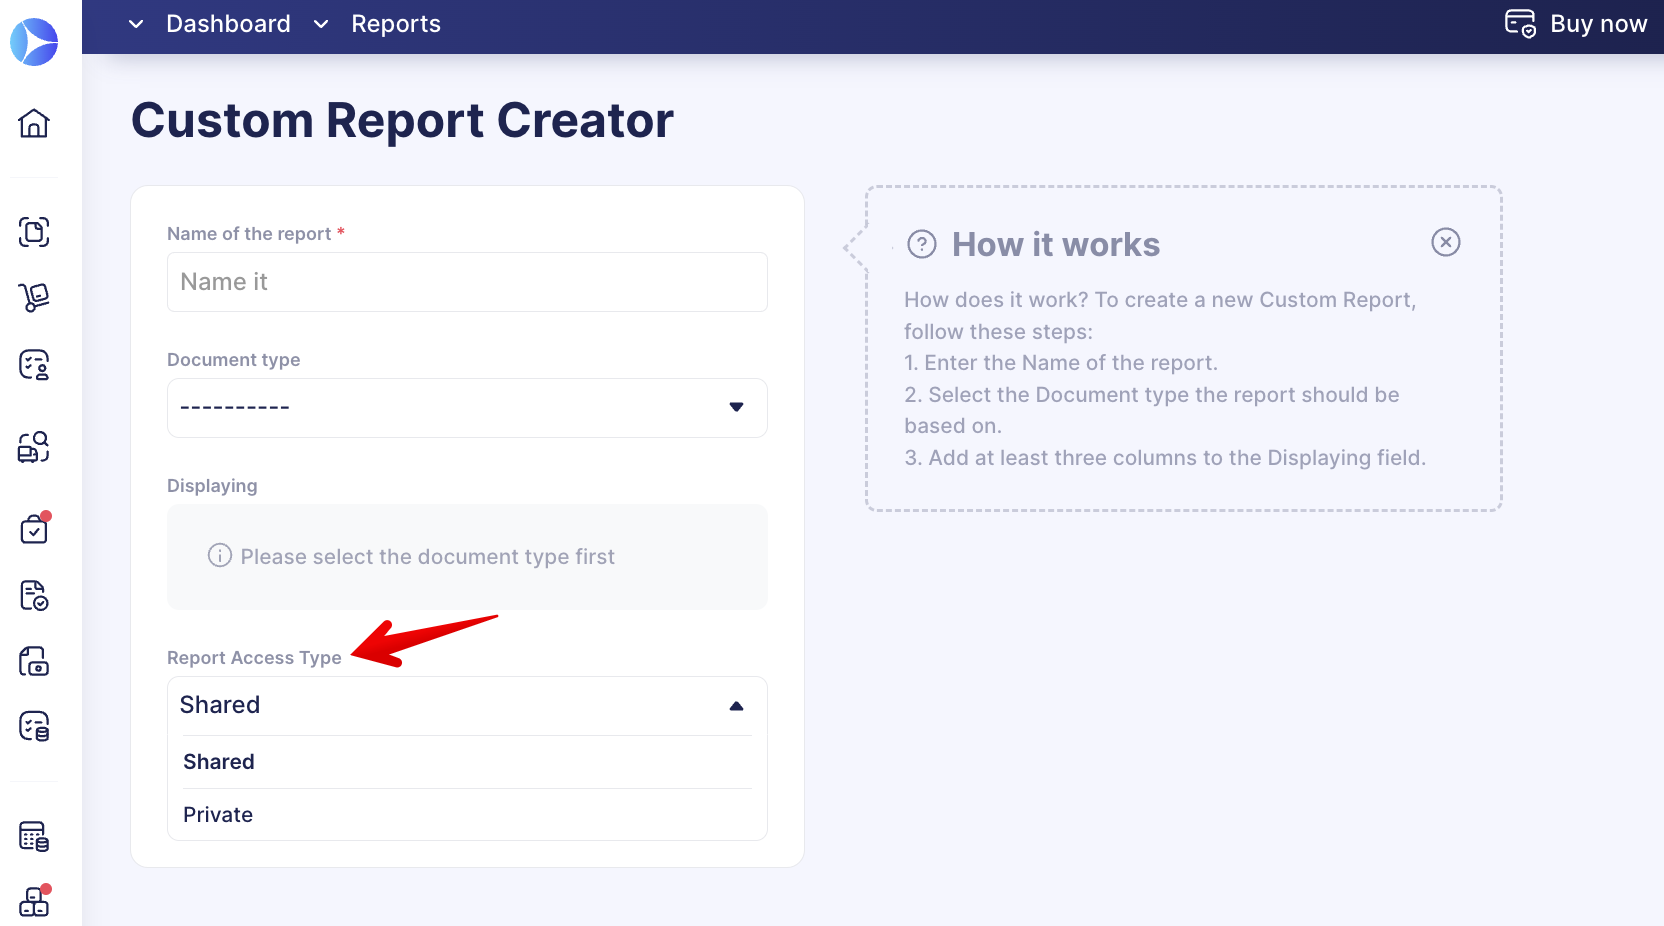Screen dimensions: 1664x926
Task: Click step '1. Enter the Name of the report.'
Action: (1061, 363)
